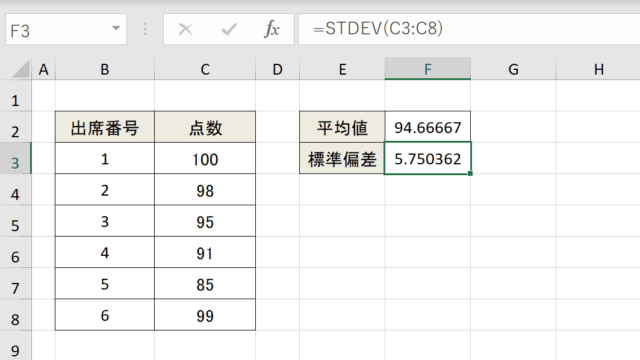Select the 平均値 value cell 94.66667

click(427, 127)
